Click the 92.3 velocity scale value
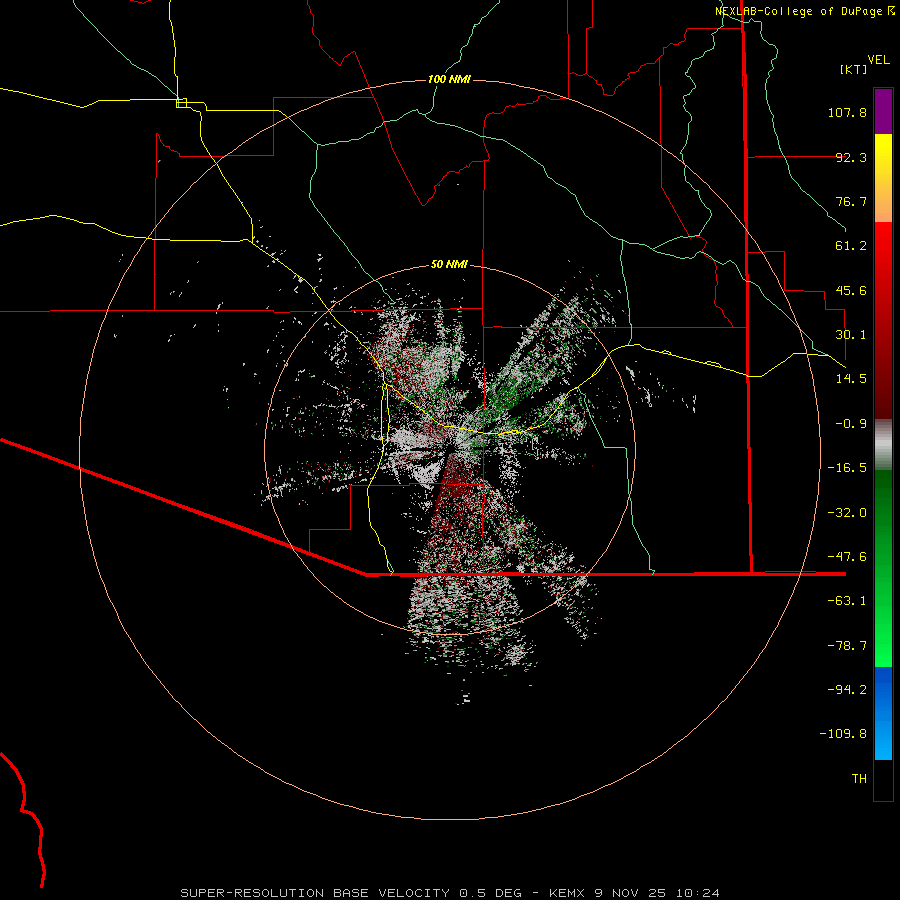Screen dimensions: 900x900 [x=851, y=157]
